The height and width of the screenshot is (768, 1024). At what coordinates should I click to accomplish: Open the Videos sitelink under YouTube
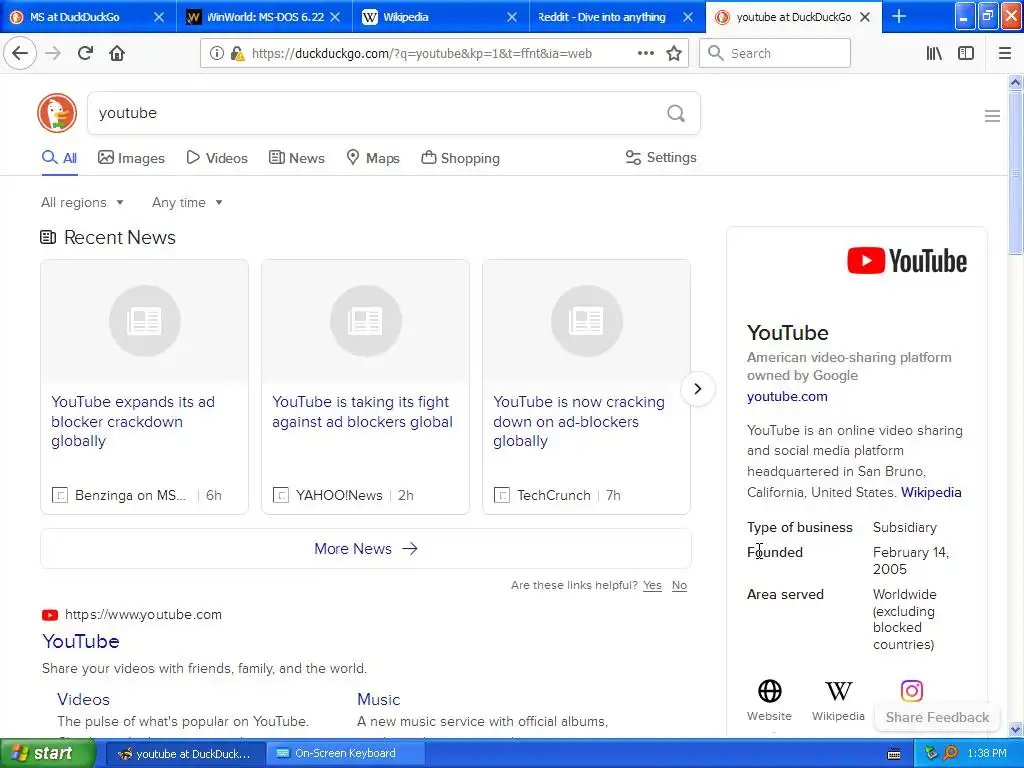pyautogui.click(x=83, y=699)
